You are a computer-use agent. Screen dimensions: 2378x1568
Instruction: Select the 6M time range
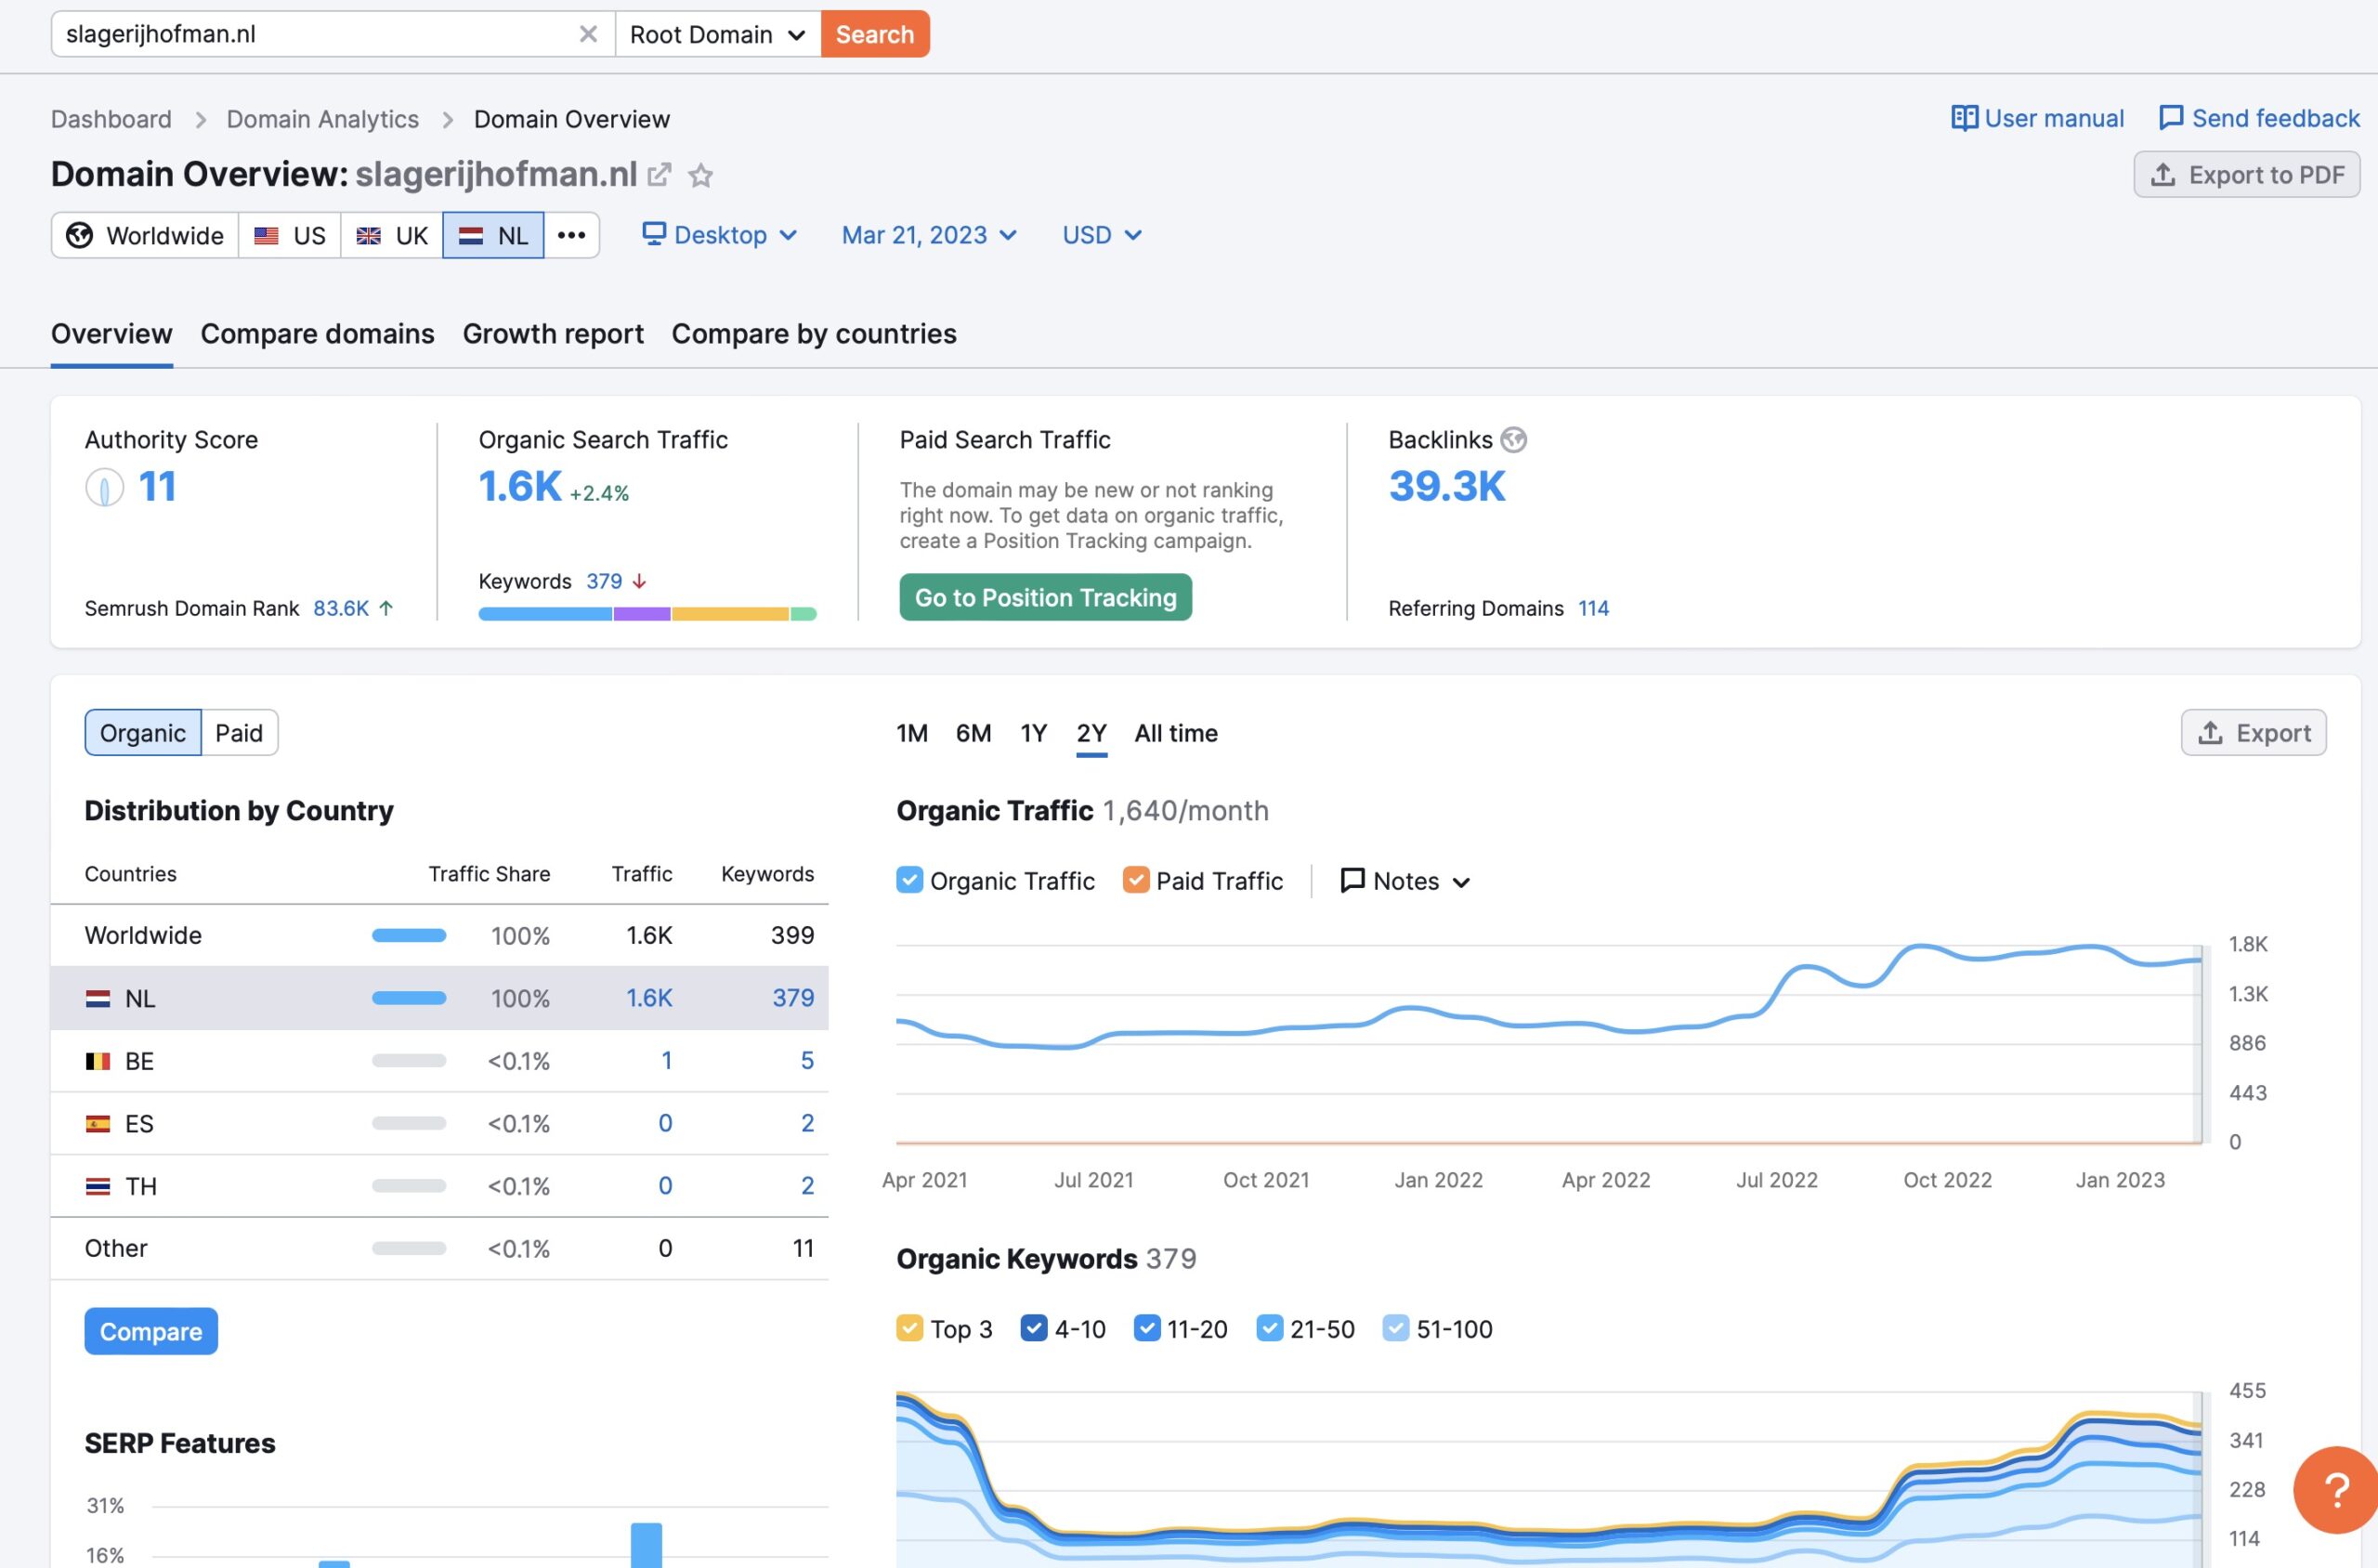tap(973, 733)
